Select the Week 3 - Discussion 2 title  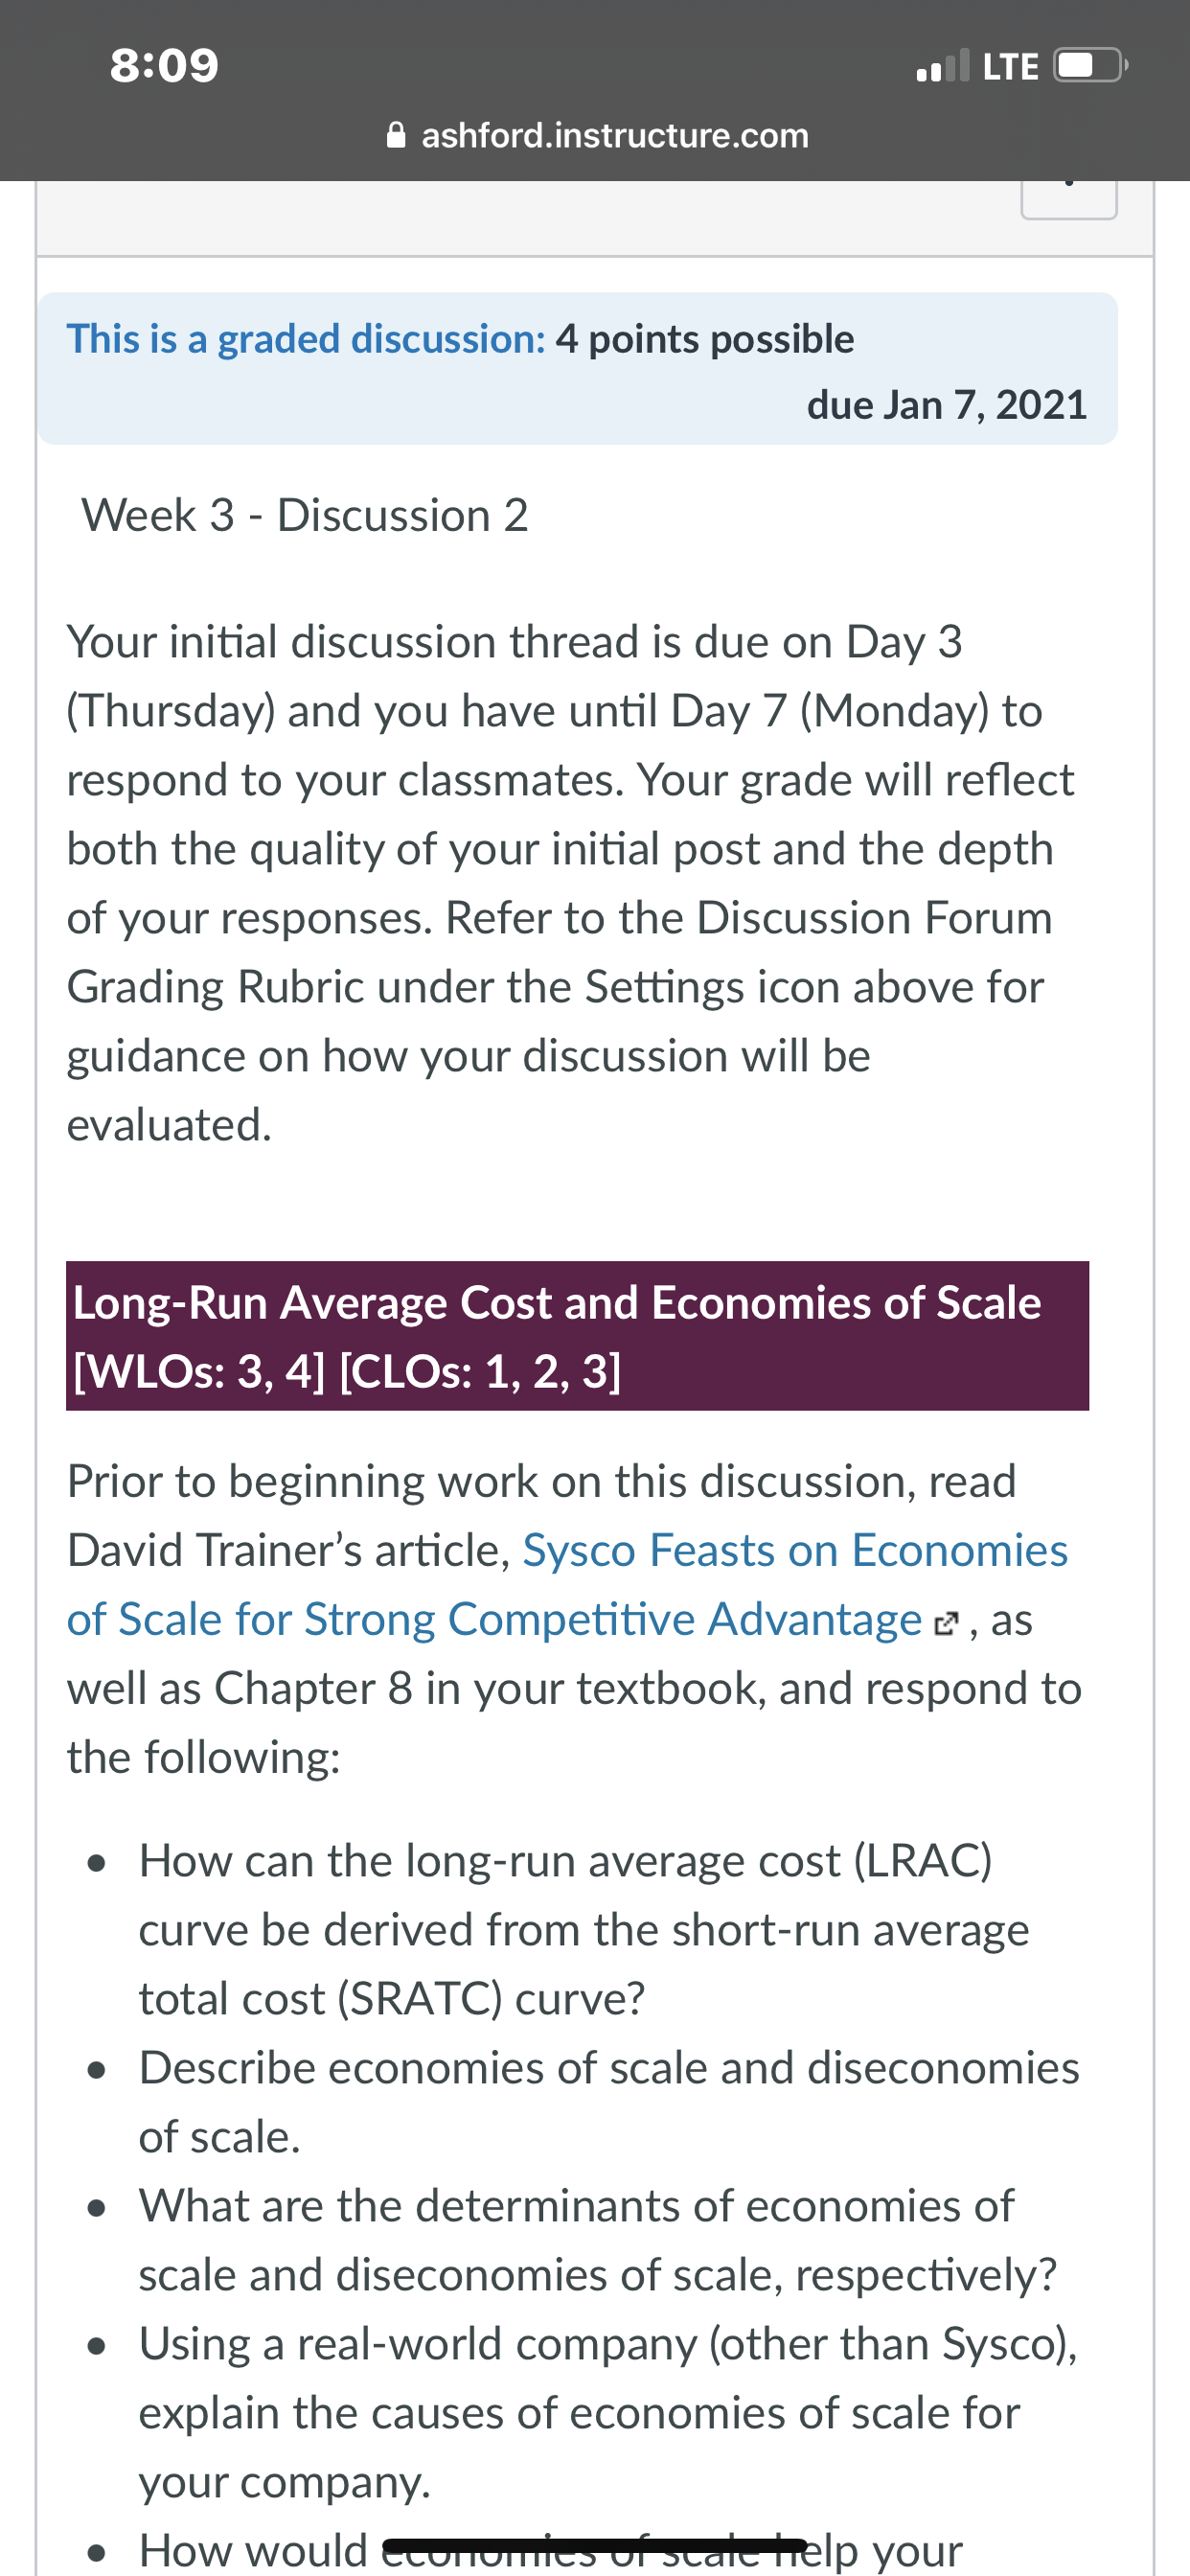coord(305,516)
